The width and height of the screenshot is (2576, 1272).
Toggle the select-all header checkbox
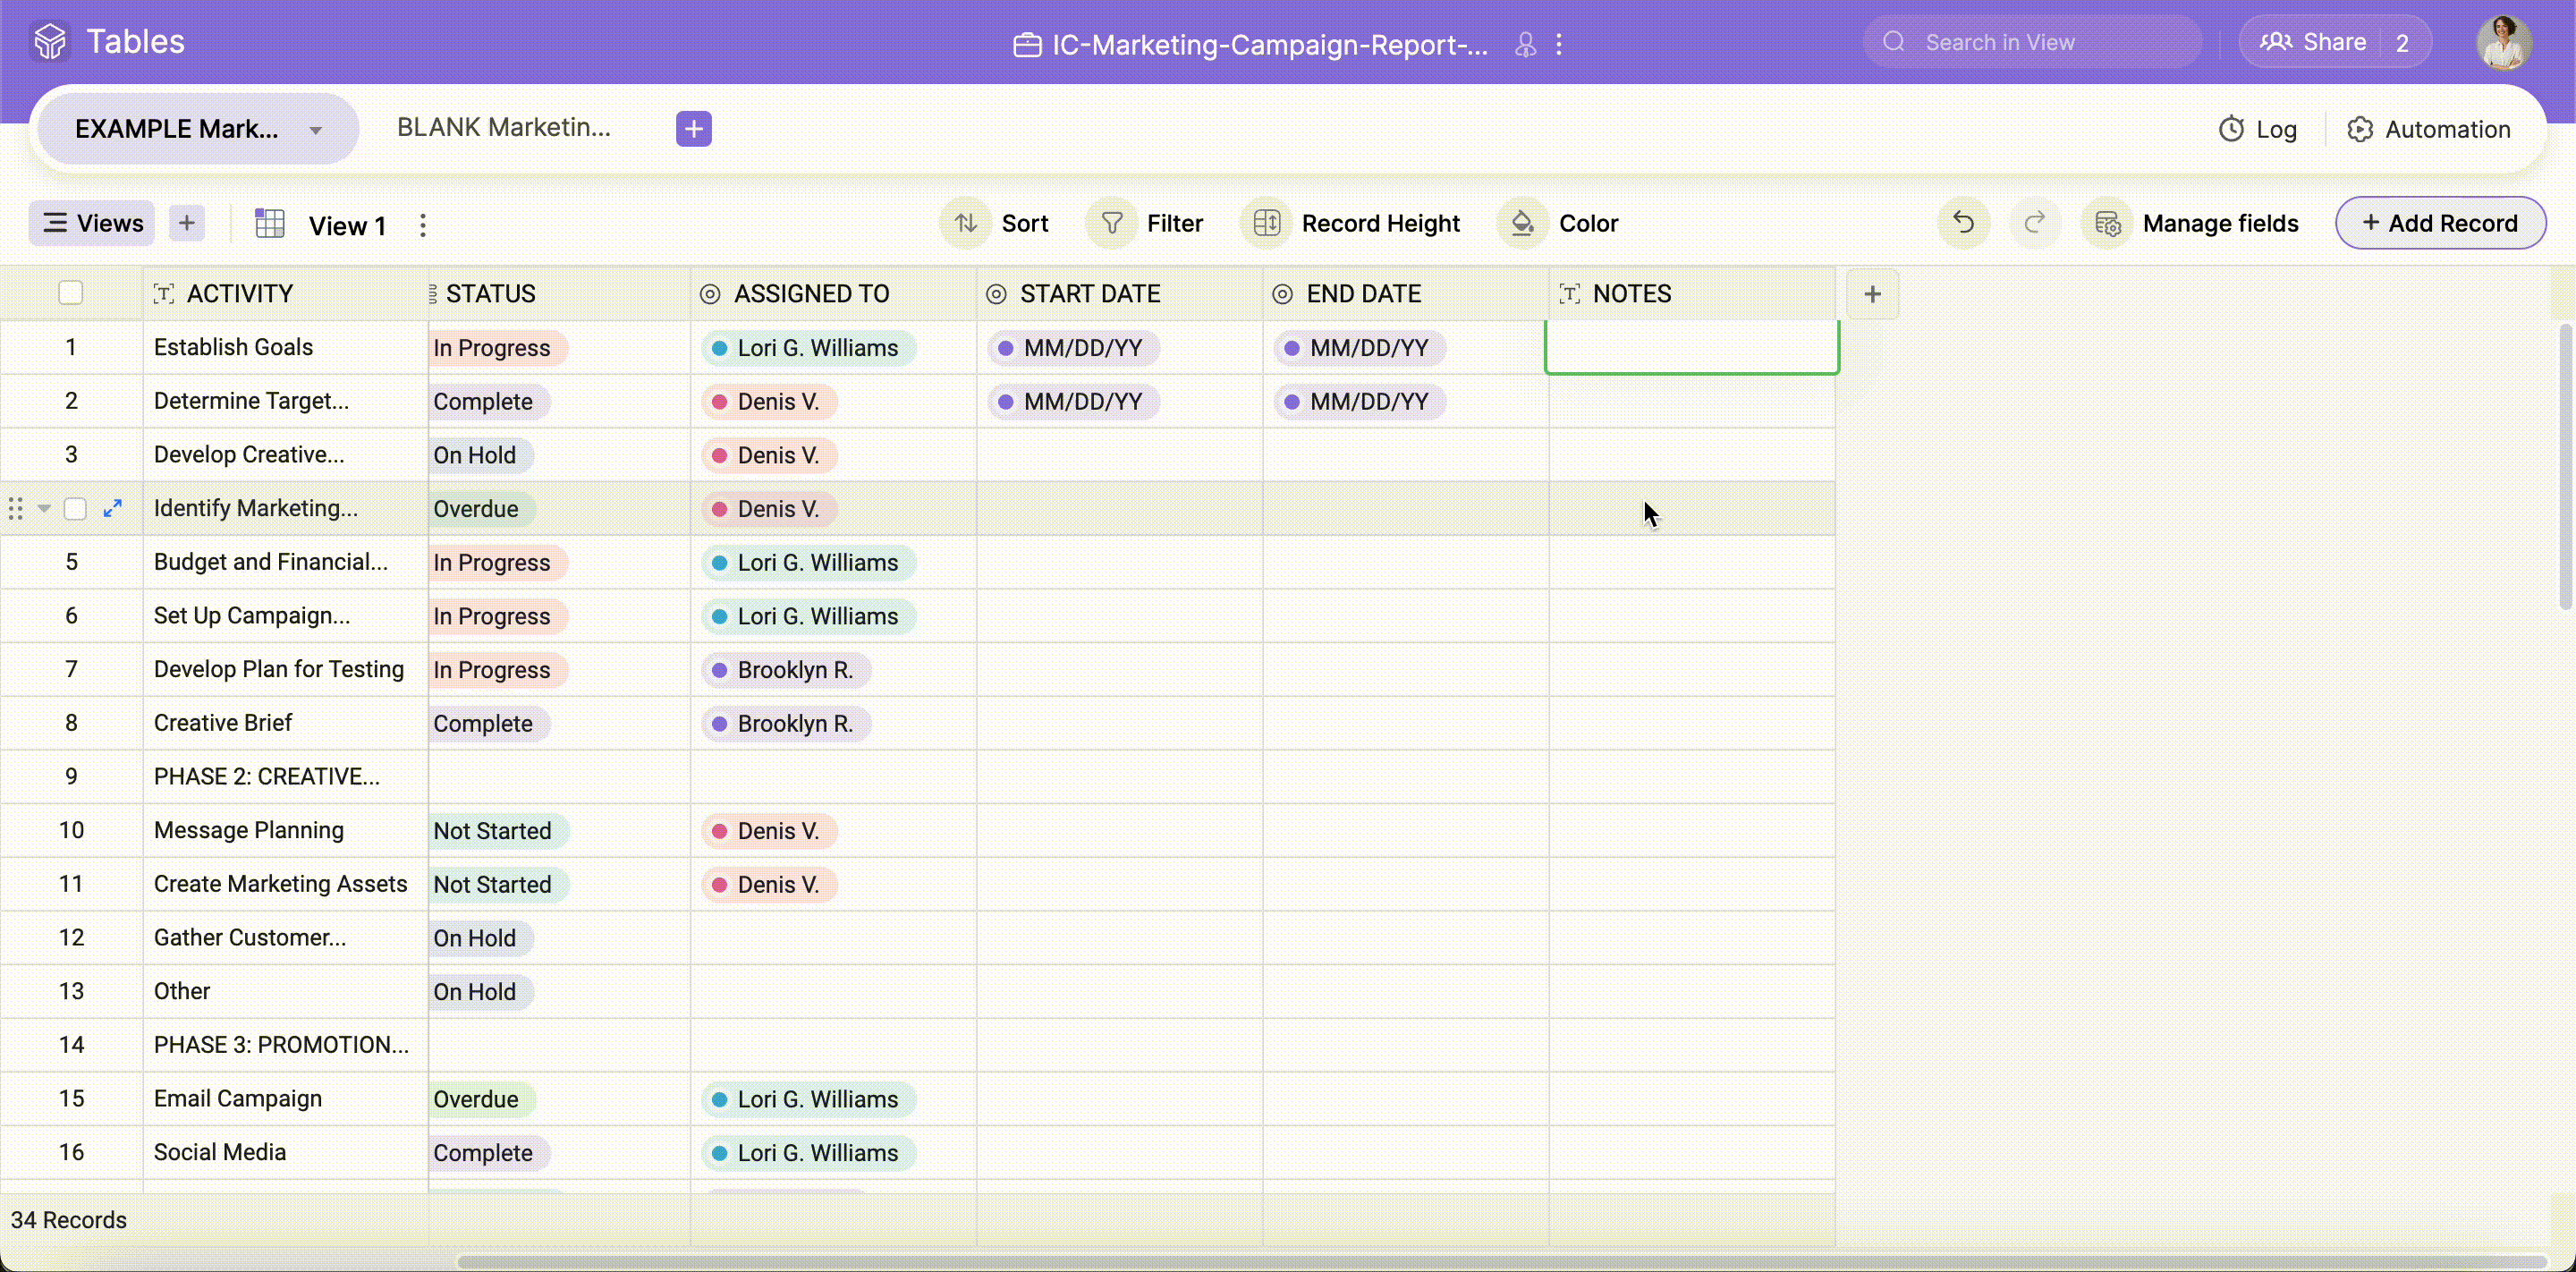coord(70,293)
